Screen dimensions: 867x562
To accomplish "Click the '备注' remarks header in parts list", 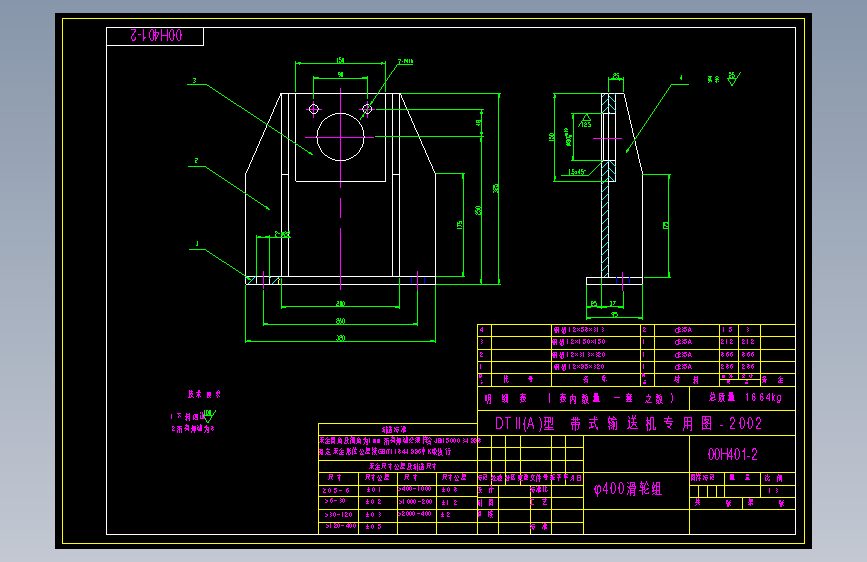I will 773,379.
